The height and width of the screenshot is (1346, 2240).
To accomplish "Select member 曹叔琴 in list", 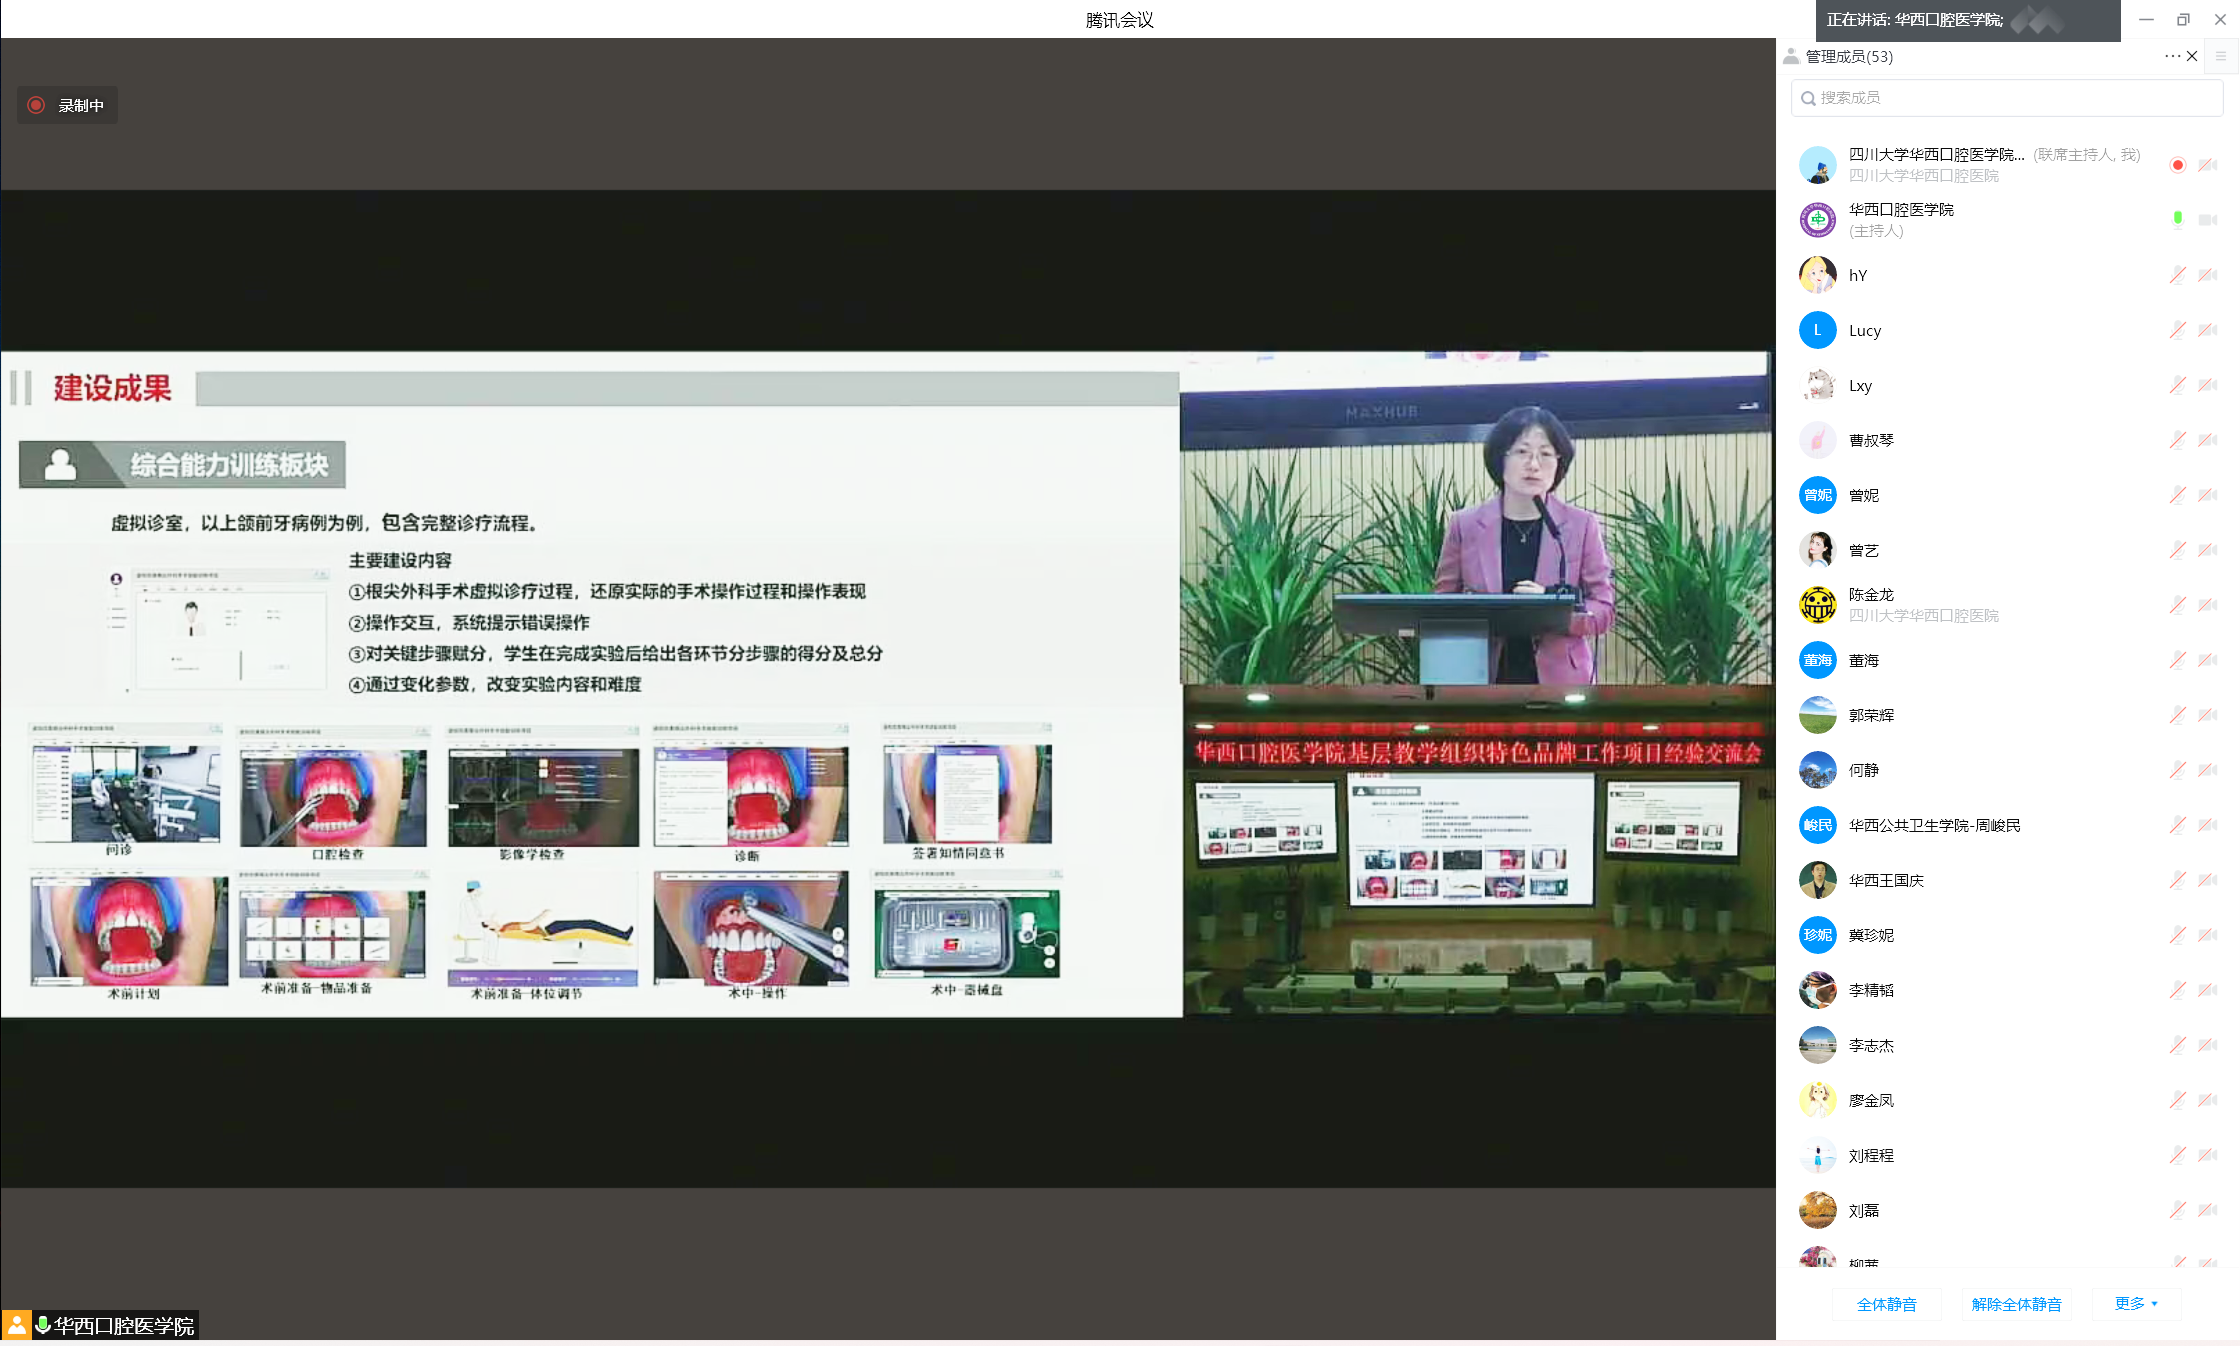I will coord(2007,440).
